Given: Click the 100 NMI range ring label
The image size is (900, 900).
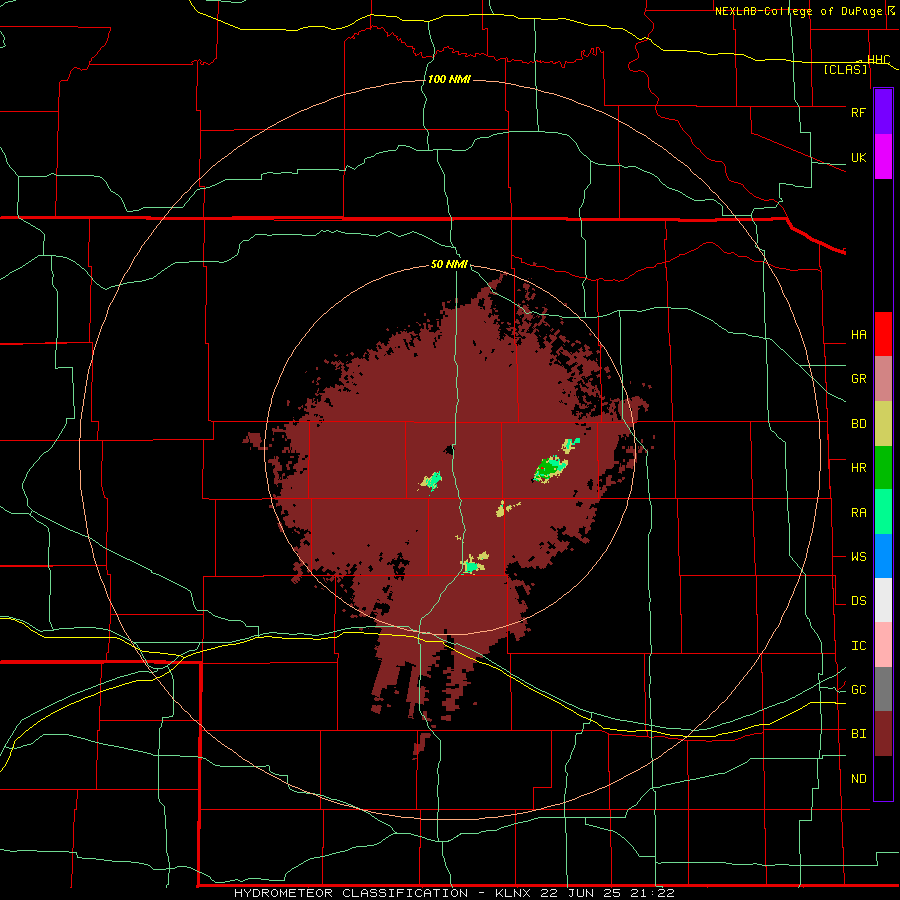Looking at the screenshot, I should pyautogui.click(x=449, y=79).
